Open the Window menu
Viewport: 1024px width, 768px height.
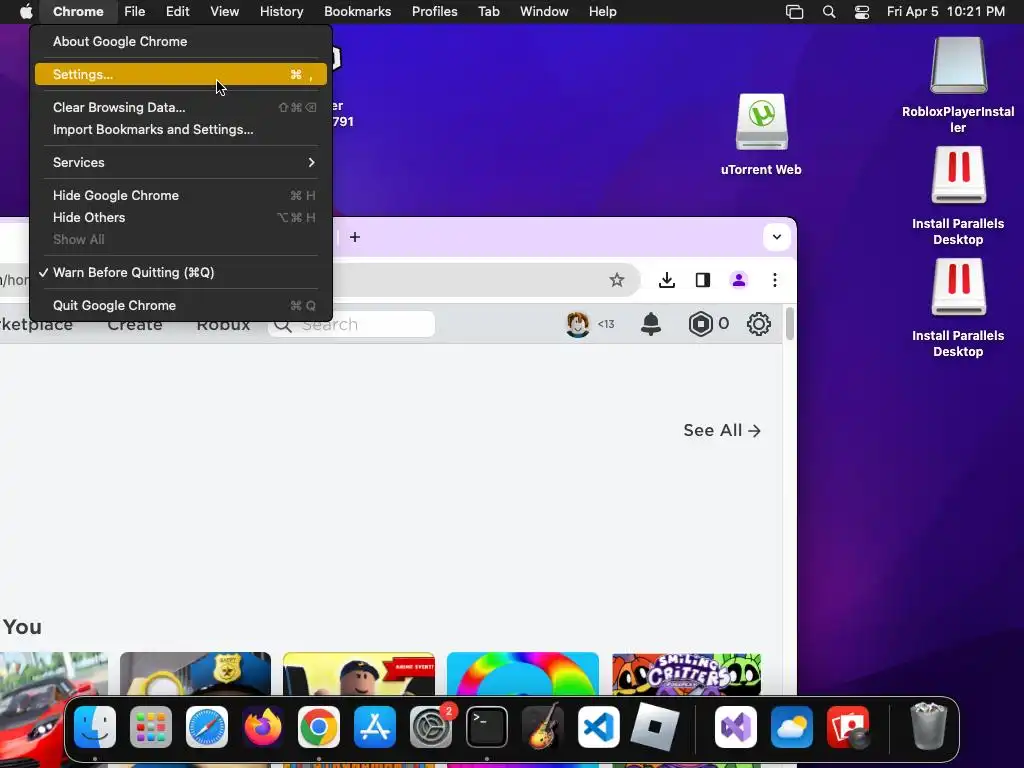(544, 11)
